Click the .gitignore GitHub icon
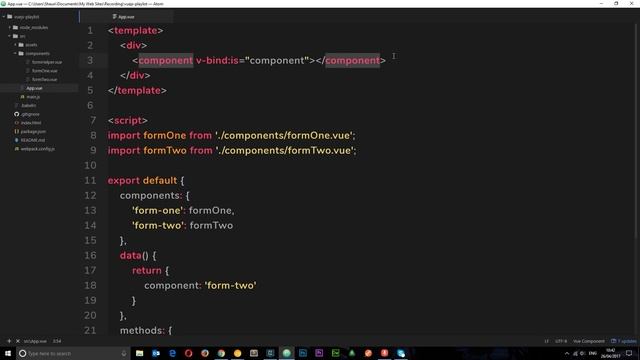 pyautogui.click(x=17, y=114)
